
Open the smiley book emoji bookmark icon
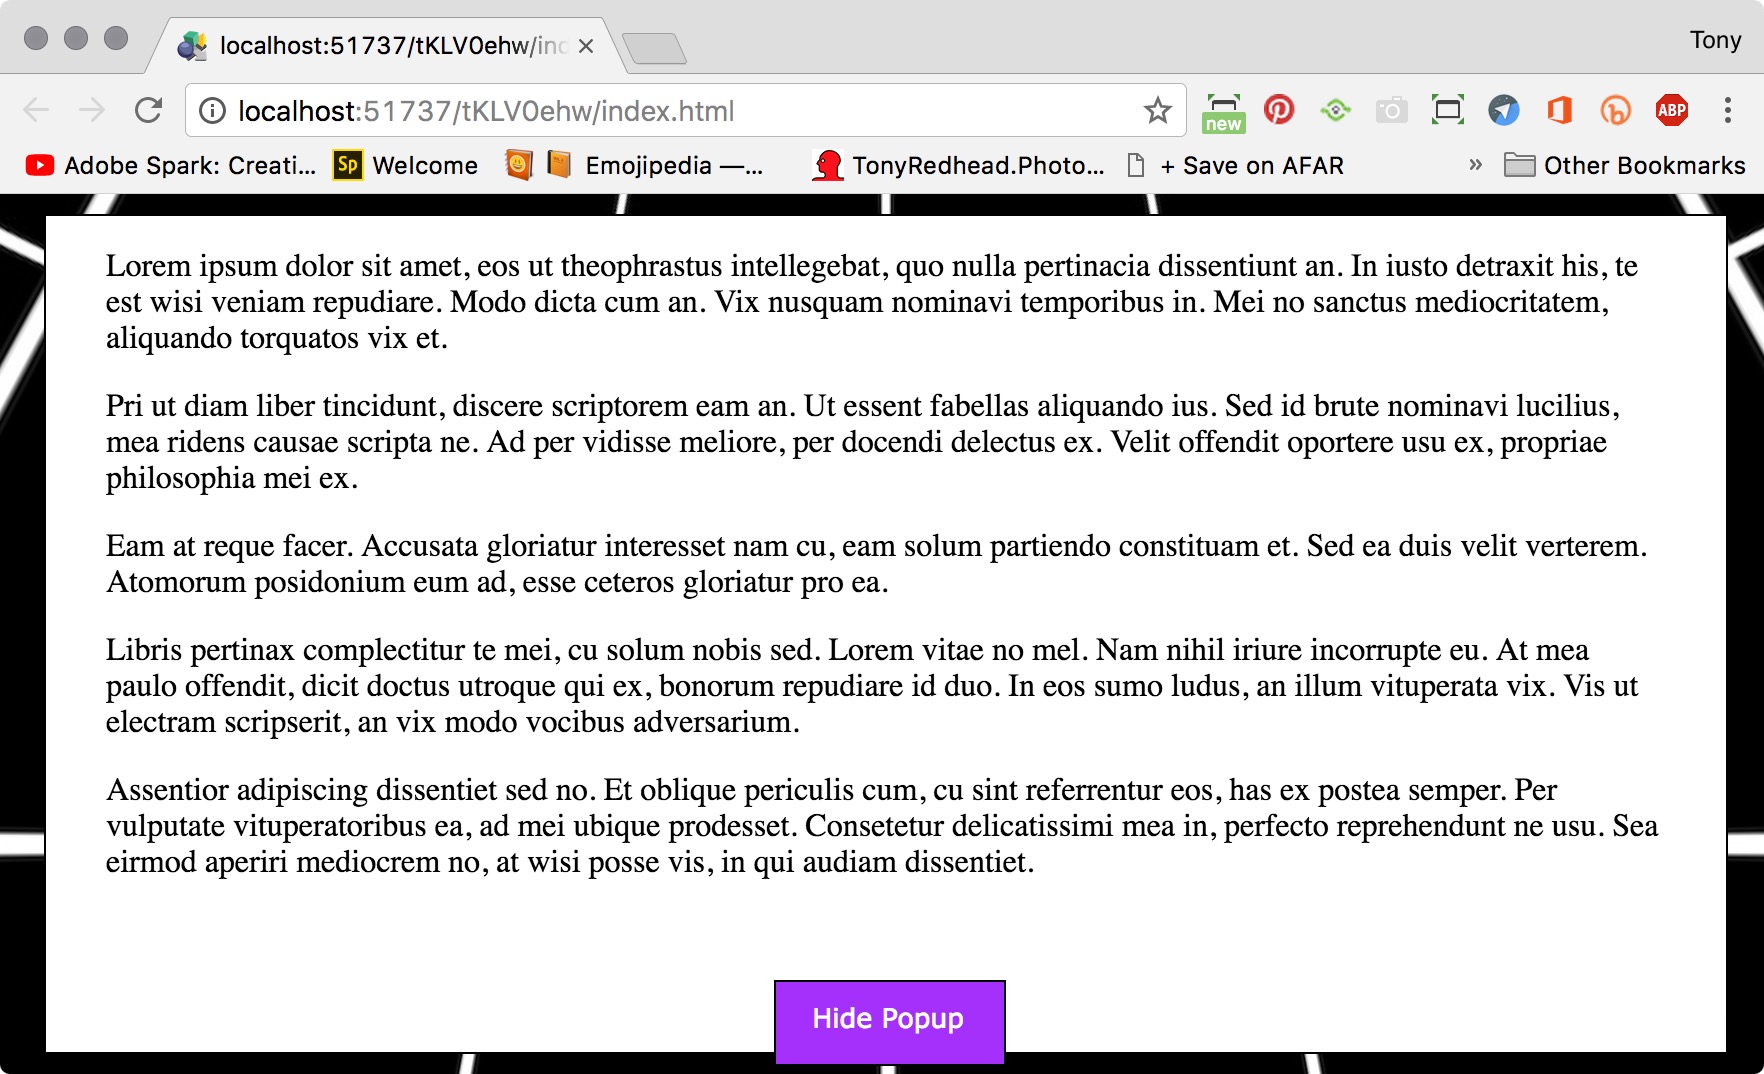(518, 165)
